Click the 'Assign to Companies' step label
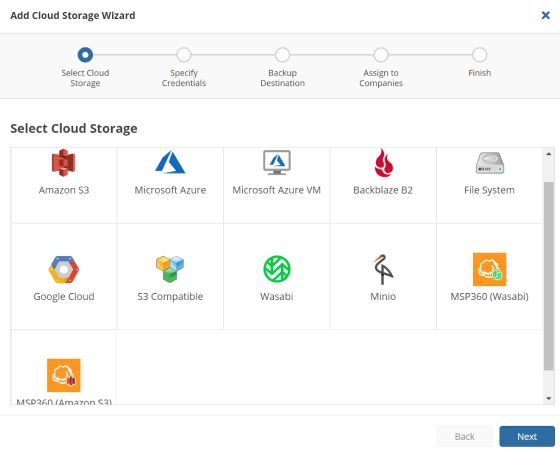This screenshot has height=450, width=560. [381, 78]
